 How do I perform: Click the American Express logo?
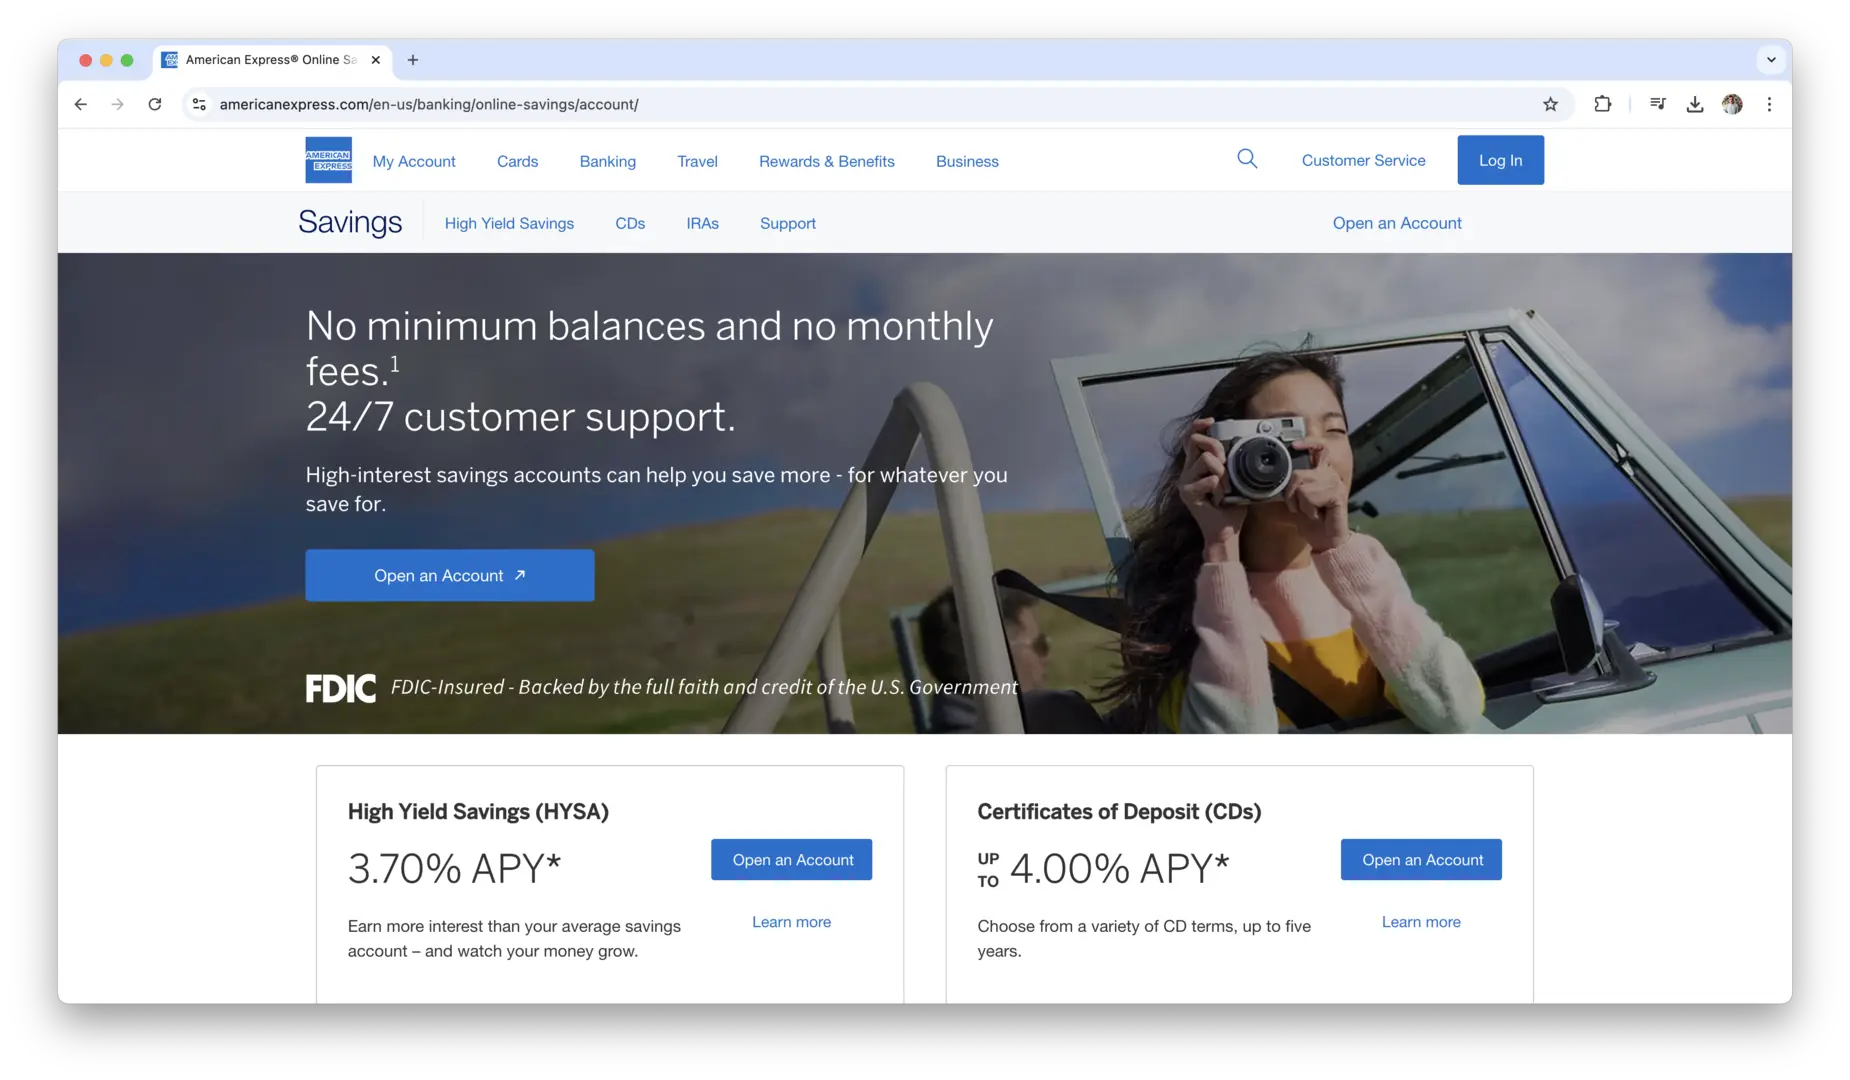pos(328,160)
